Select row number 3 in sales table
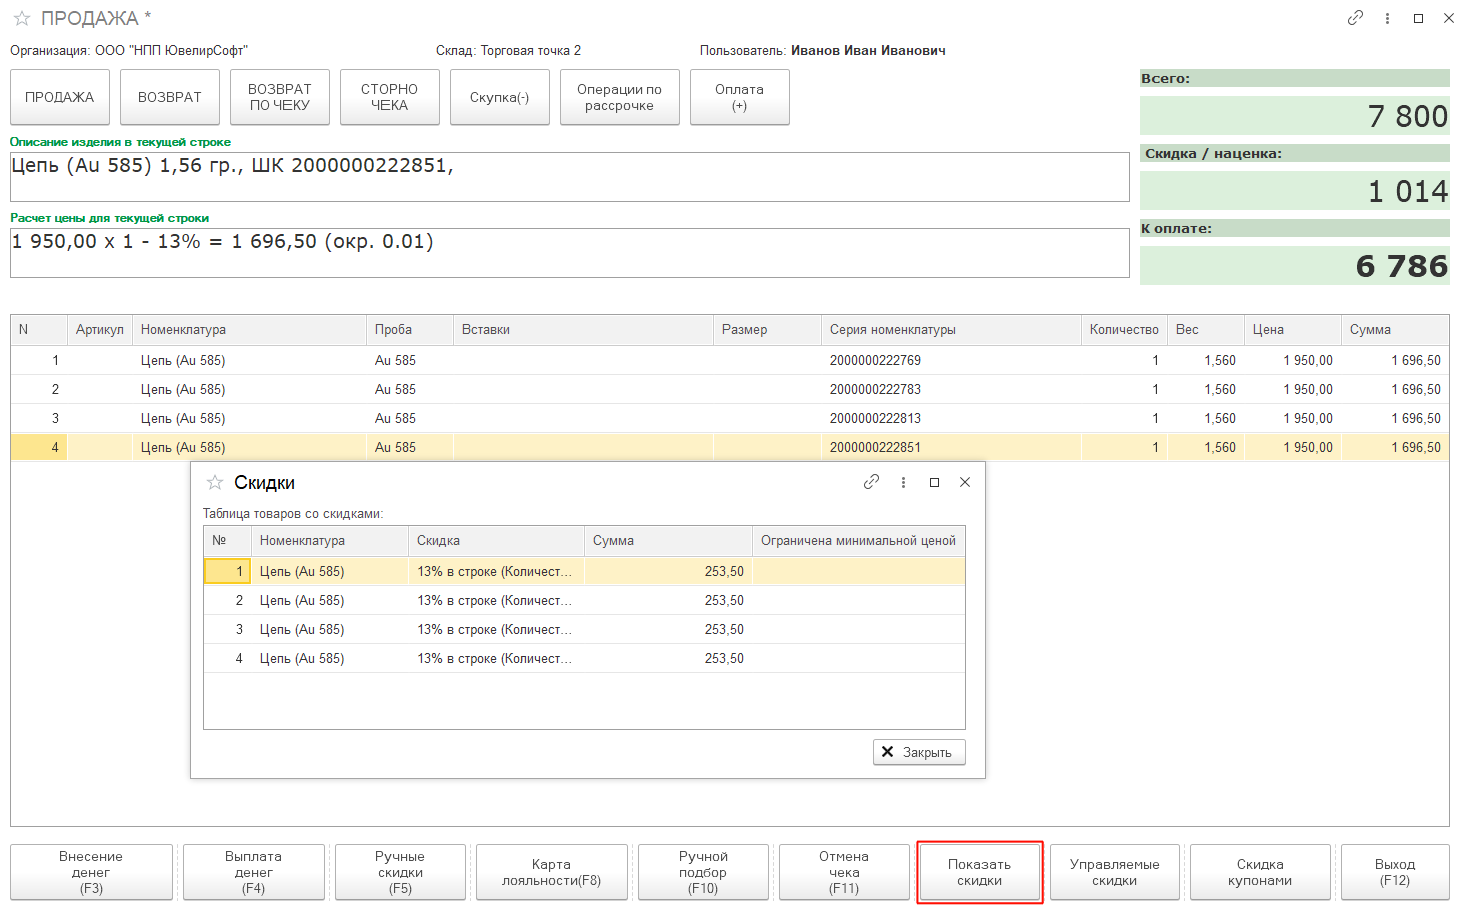 pos(39,418)
